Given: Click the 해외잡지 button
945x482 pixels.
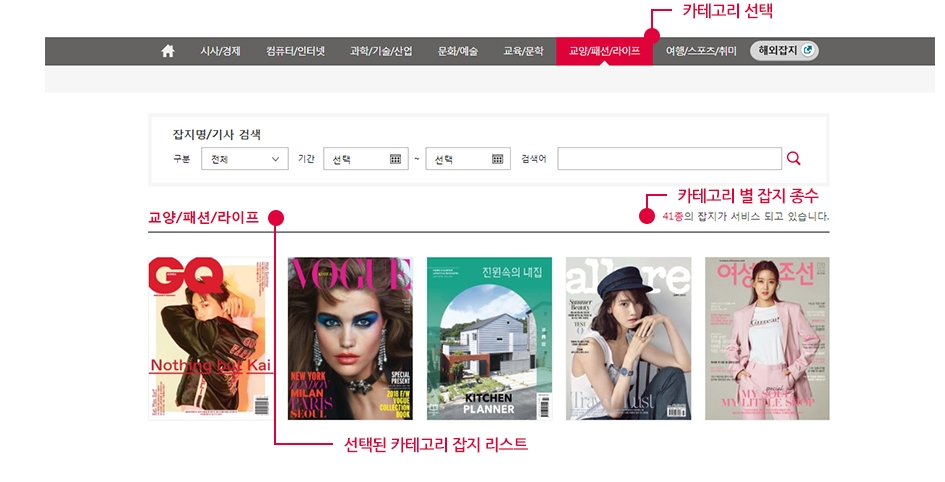Looking at the screenshot, I should [x=784, y=51].
